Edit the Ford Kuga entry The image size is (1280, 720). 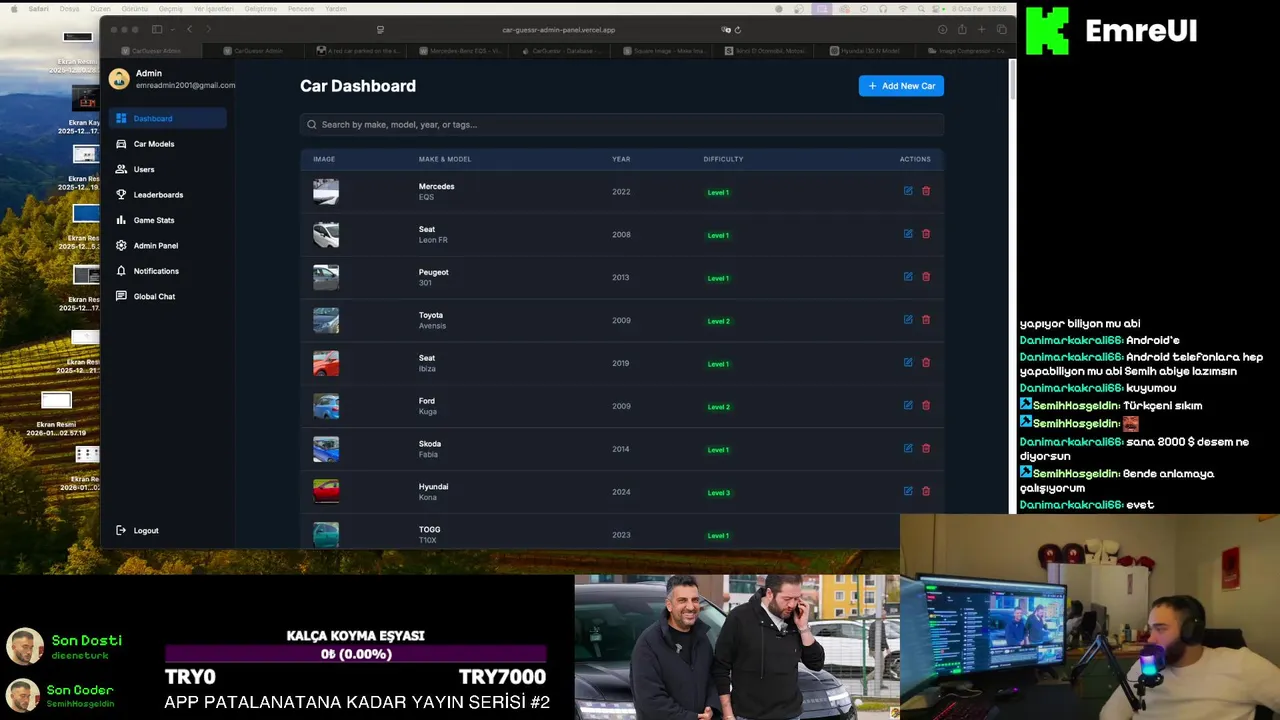908,406
